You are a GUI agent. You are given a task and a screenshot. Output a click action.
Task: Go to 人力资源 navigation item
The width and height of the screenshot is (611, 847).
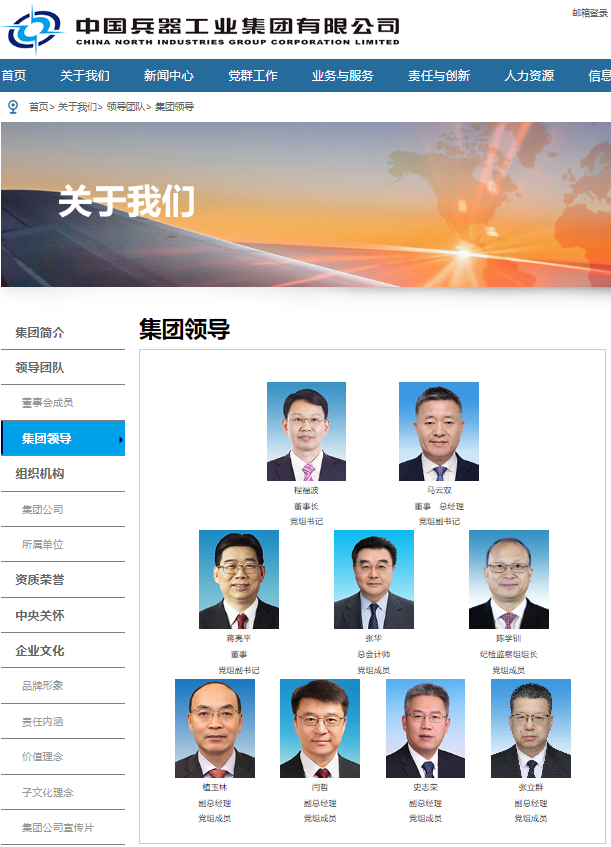529,76
